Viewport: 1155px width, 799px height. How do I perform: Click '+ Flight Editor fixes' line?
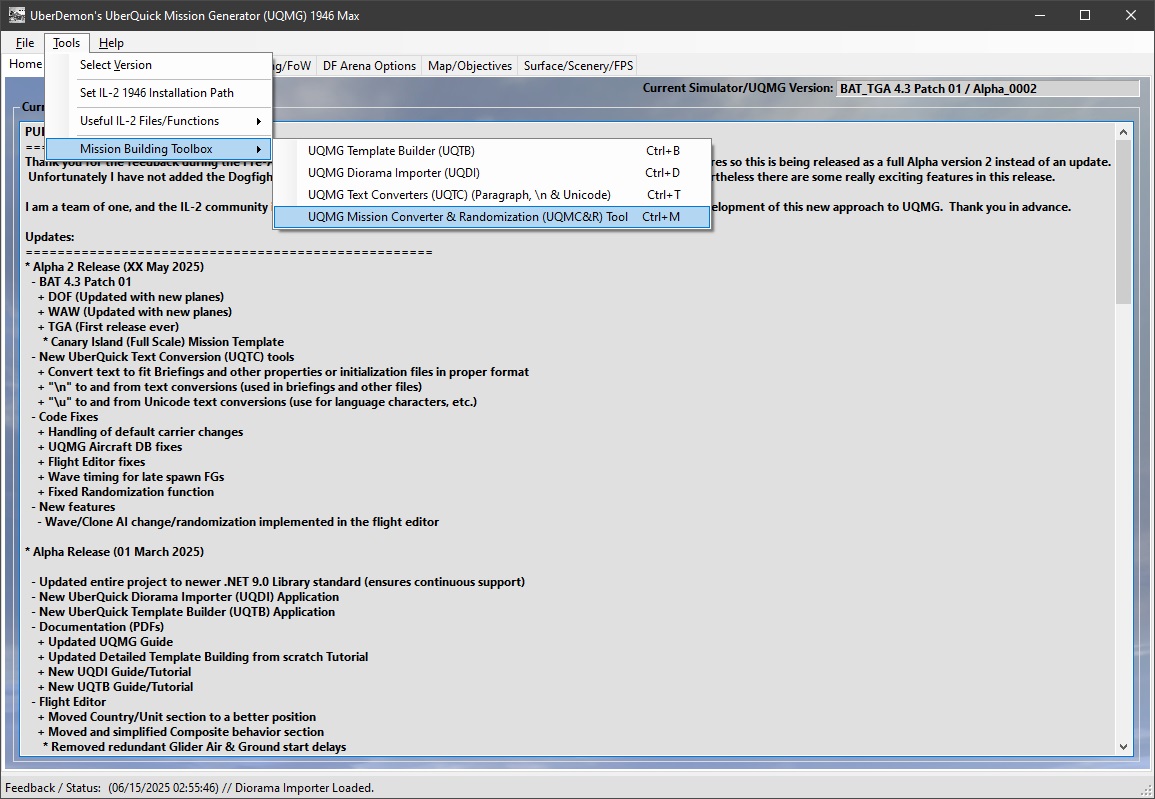(x=91, y=462)
